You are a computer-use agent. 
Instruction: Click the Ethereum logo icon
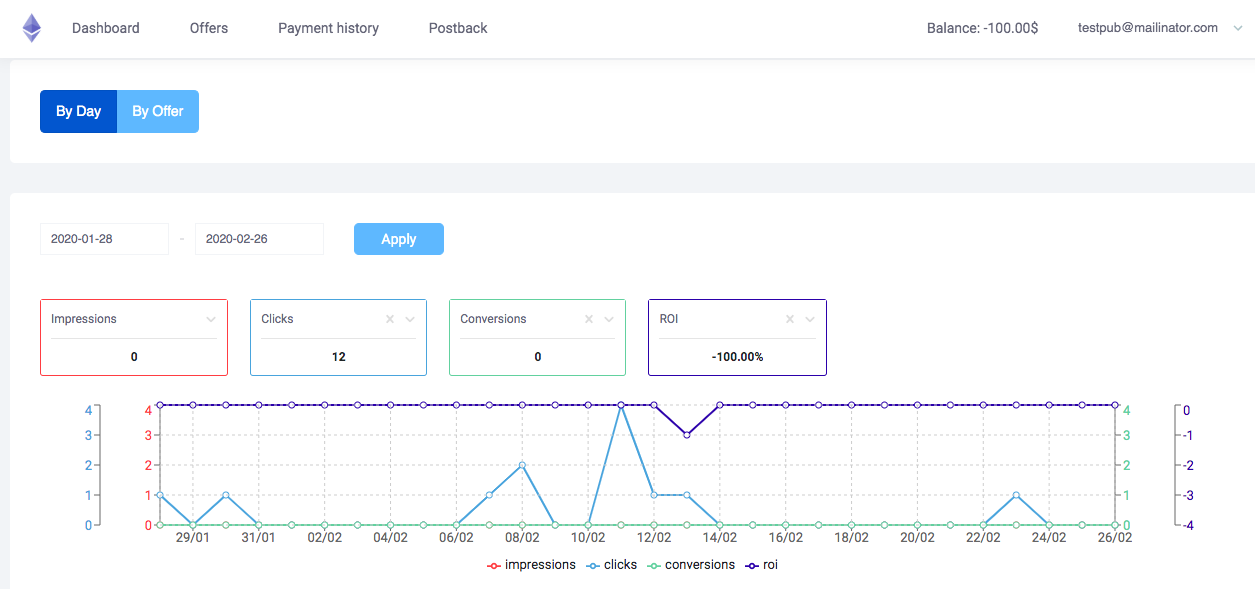[x=32, y=28]
